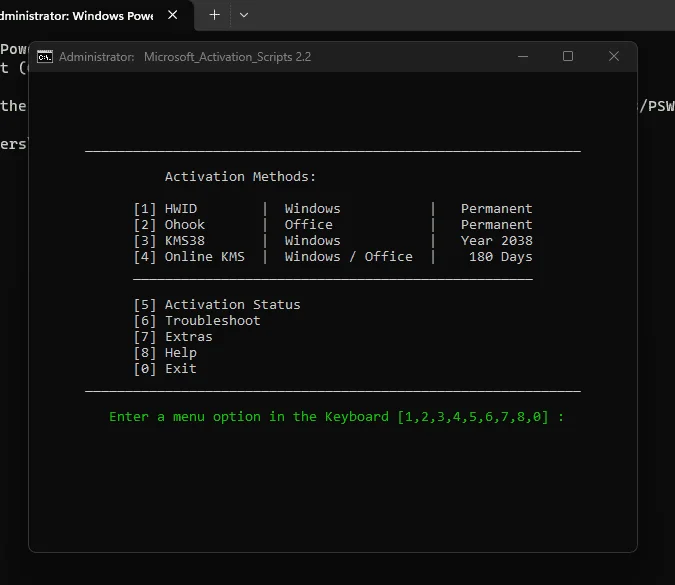Click the Year 2038 text
This screenshot has height=585, width=675.
pyautogui.click(x=497, y=241)
